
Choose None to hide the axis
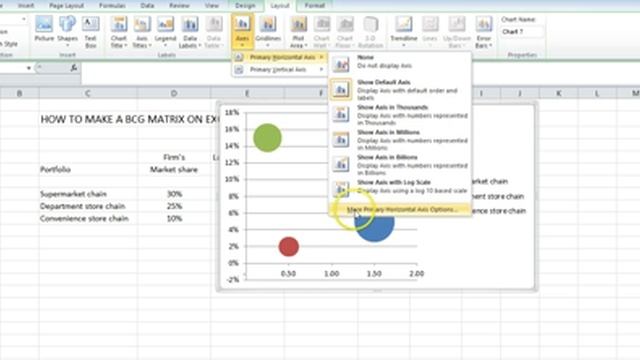400,63
